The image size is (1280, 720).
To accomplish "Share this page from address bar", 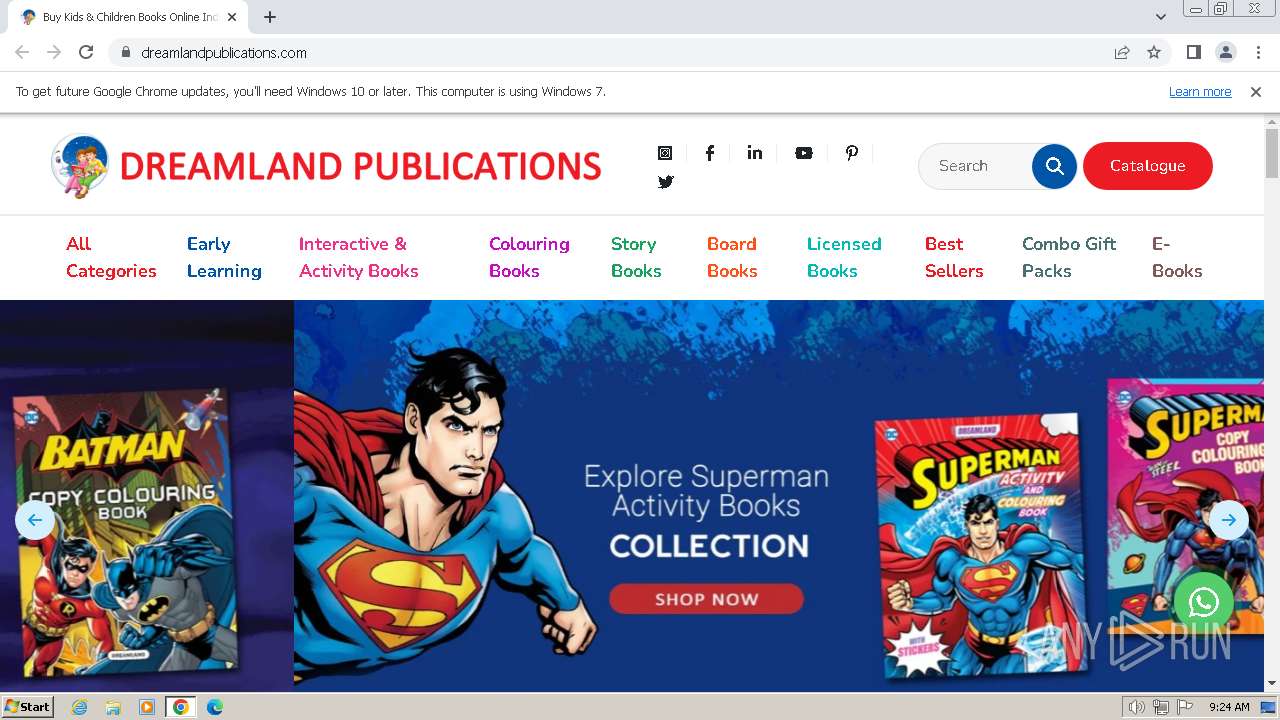I will (x=1122, y=52).
